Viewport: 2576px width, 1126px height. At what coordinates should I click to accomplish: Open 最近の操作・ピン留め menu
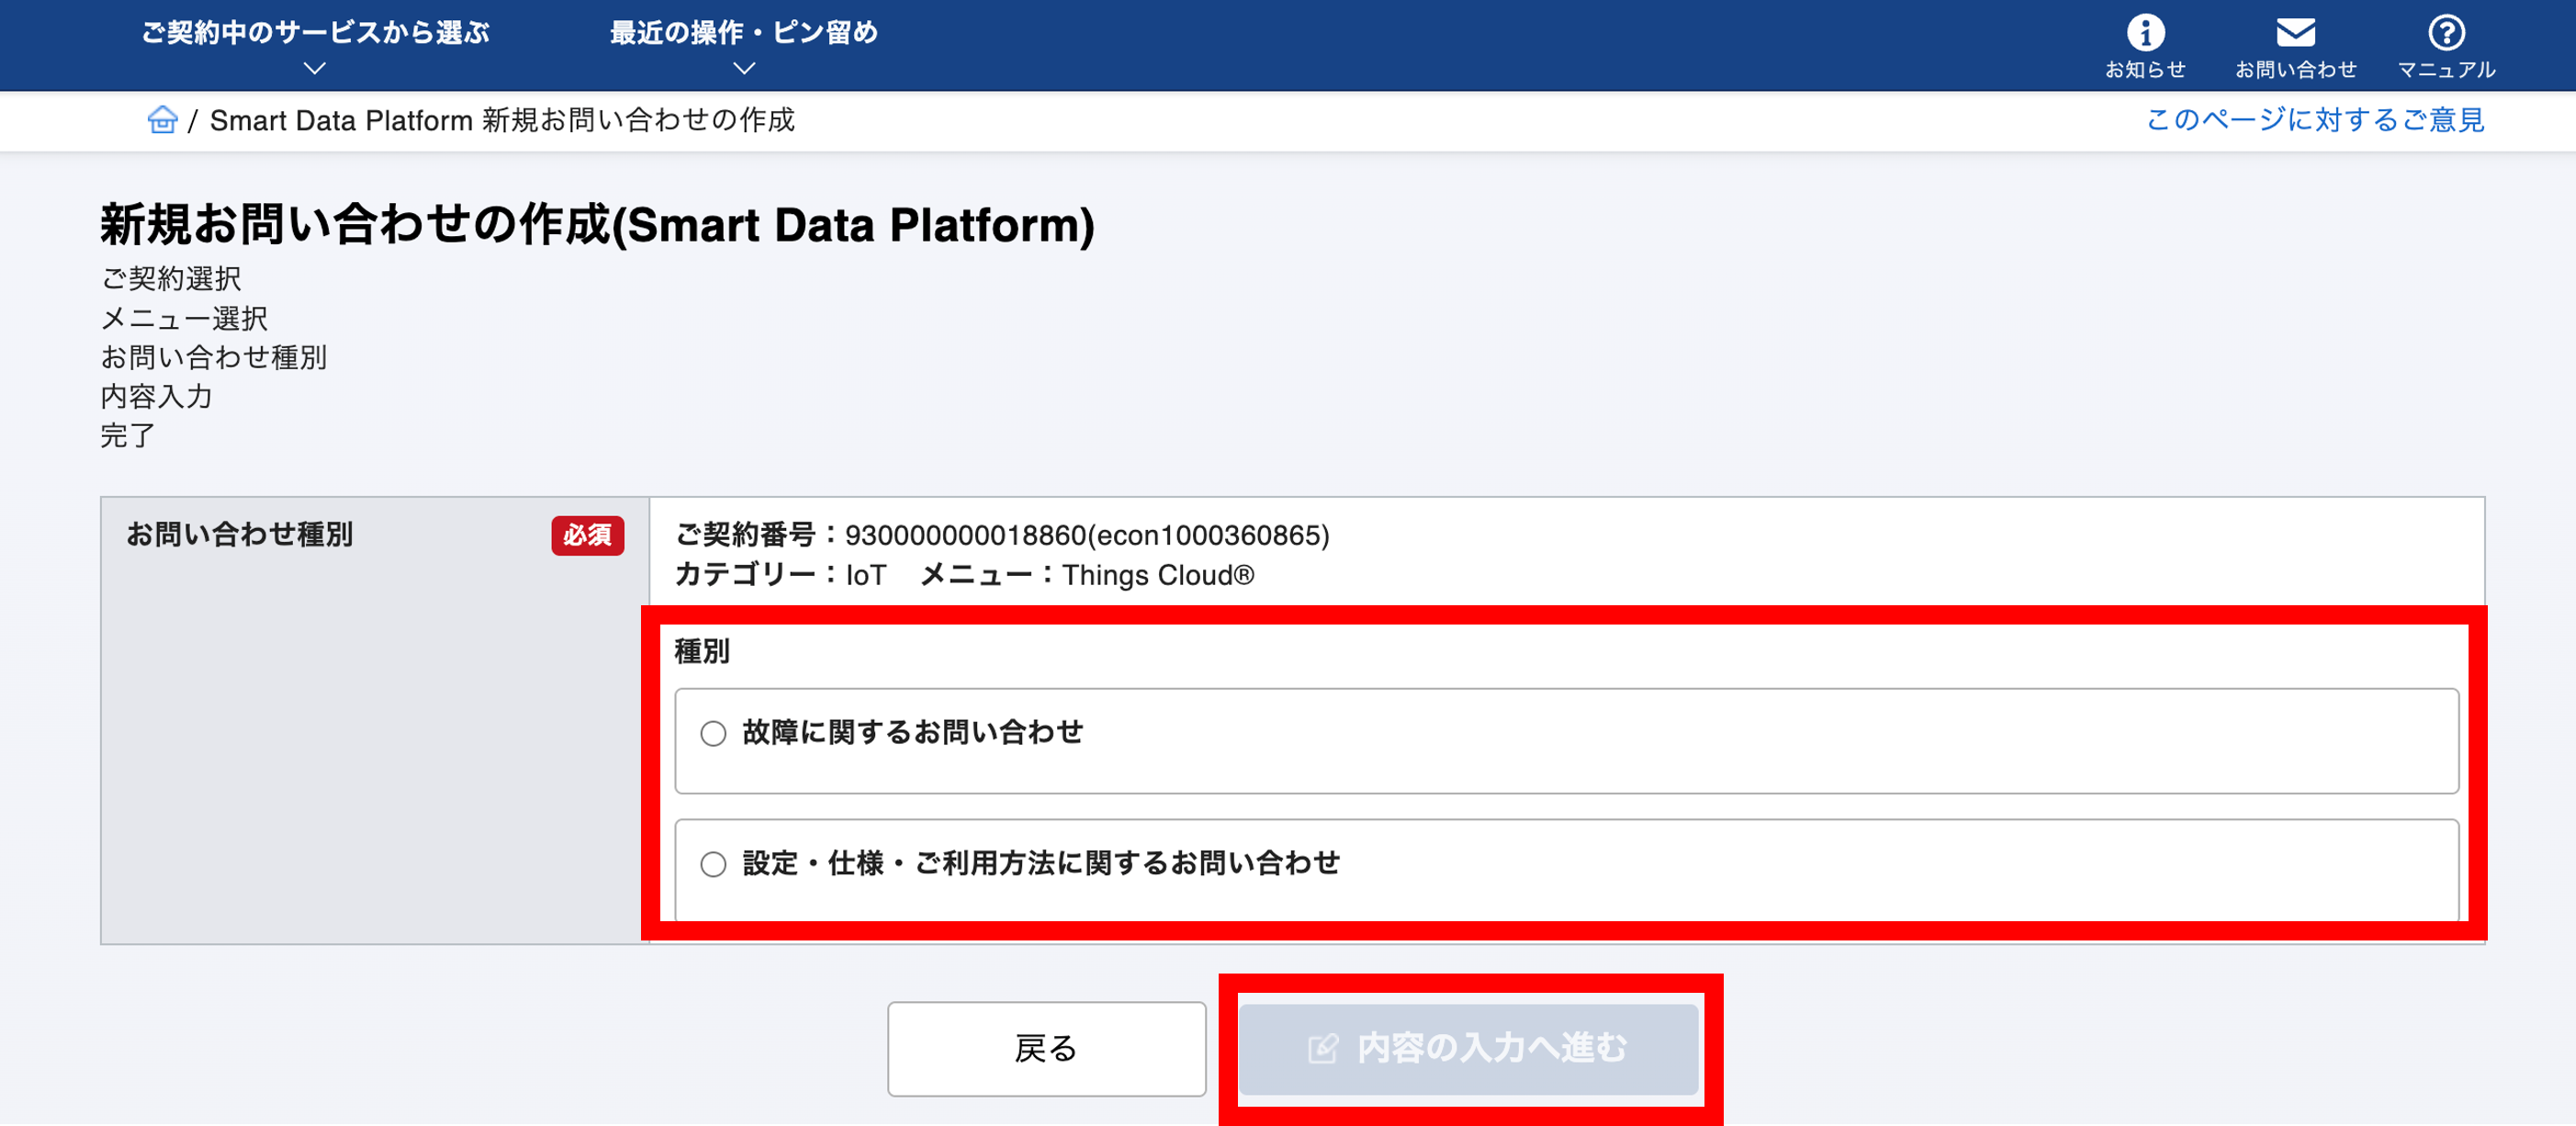[x=744, y=32]
